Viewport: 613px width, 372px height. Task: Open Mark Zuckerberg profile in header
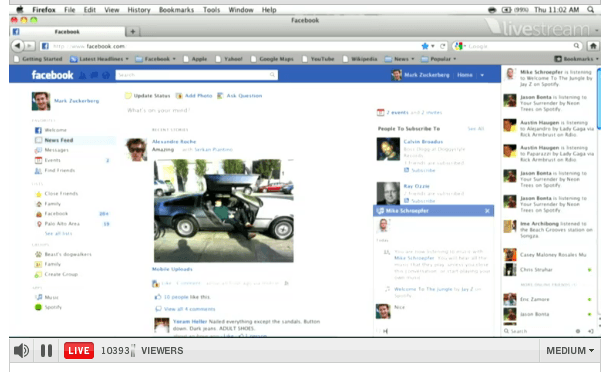pyautogui.click(x=421, y=75)
